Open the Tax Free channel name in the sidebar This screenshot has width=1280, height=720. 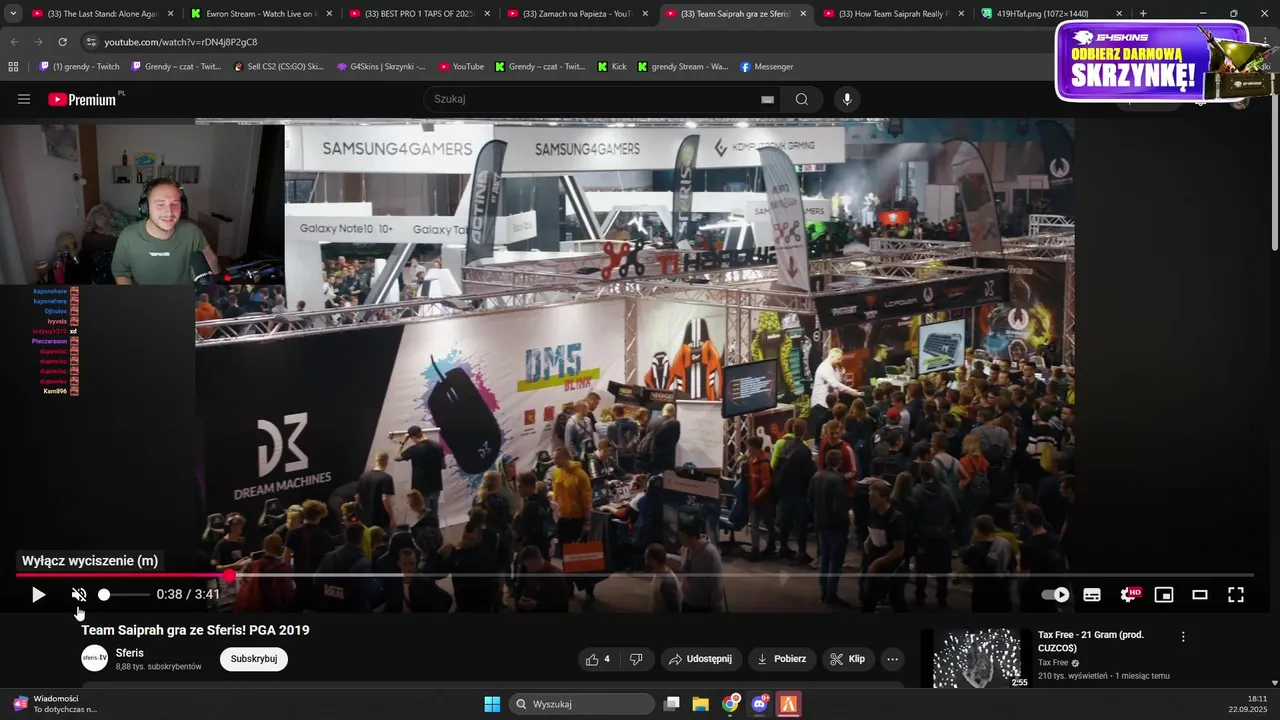[x=1053, y=663]
